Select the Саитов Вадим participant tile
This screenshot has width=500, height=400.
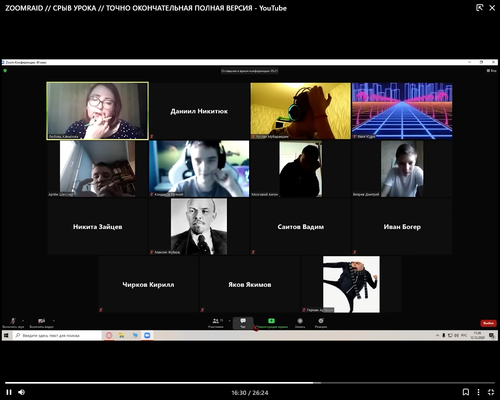(x=301, y=227)
